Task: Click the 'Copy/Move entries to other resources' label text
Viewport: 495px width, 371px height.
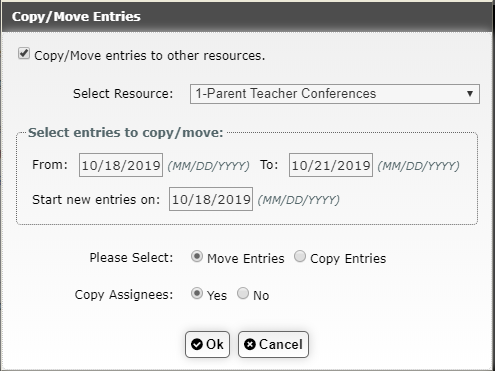Action: click(x=150, y=56)
